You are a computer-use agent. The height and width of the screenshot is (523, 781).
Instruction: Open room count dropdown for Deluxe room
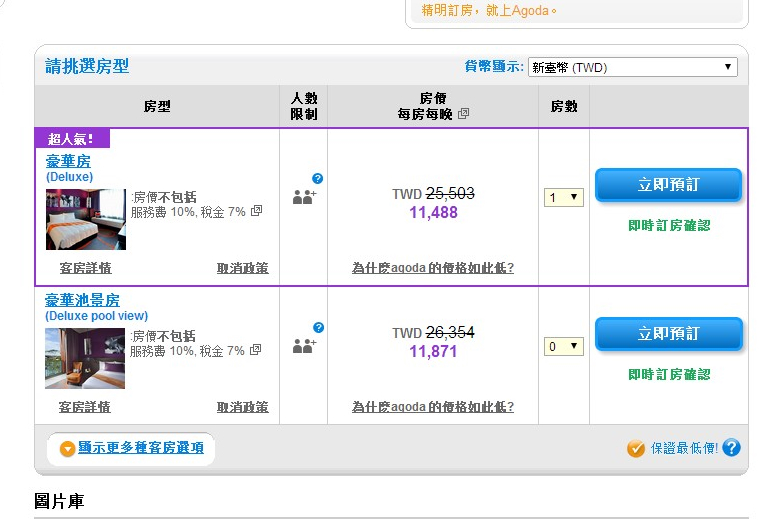[563, 197]
